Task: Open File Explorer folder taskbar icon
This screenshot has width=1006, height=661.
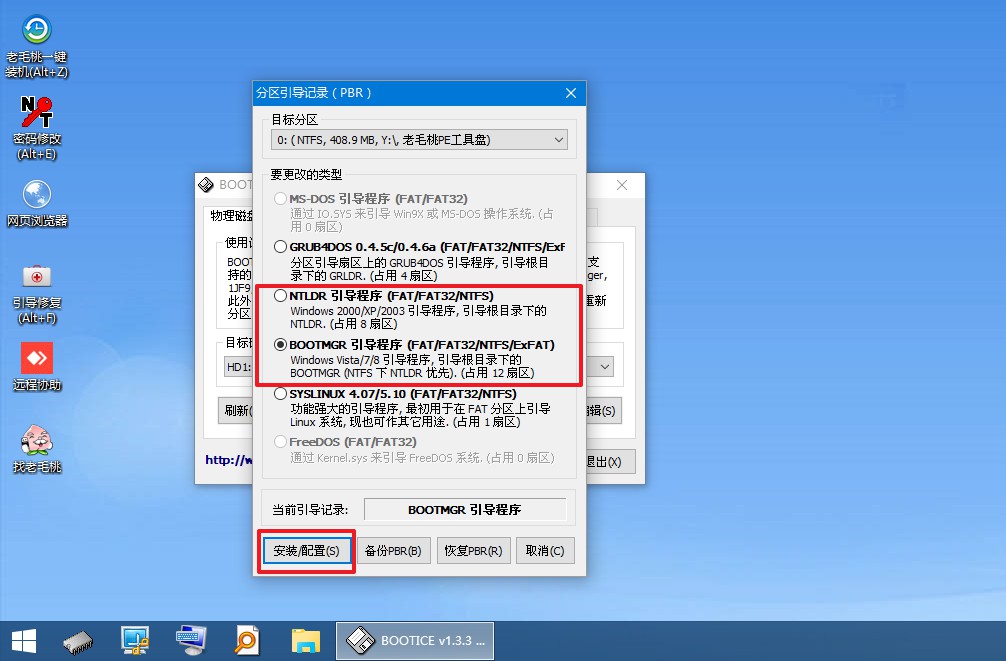Action: click(x=305, y=640)
